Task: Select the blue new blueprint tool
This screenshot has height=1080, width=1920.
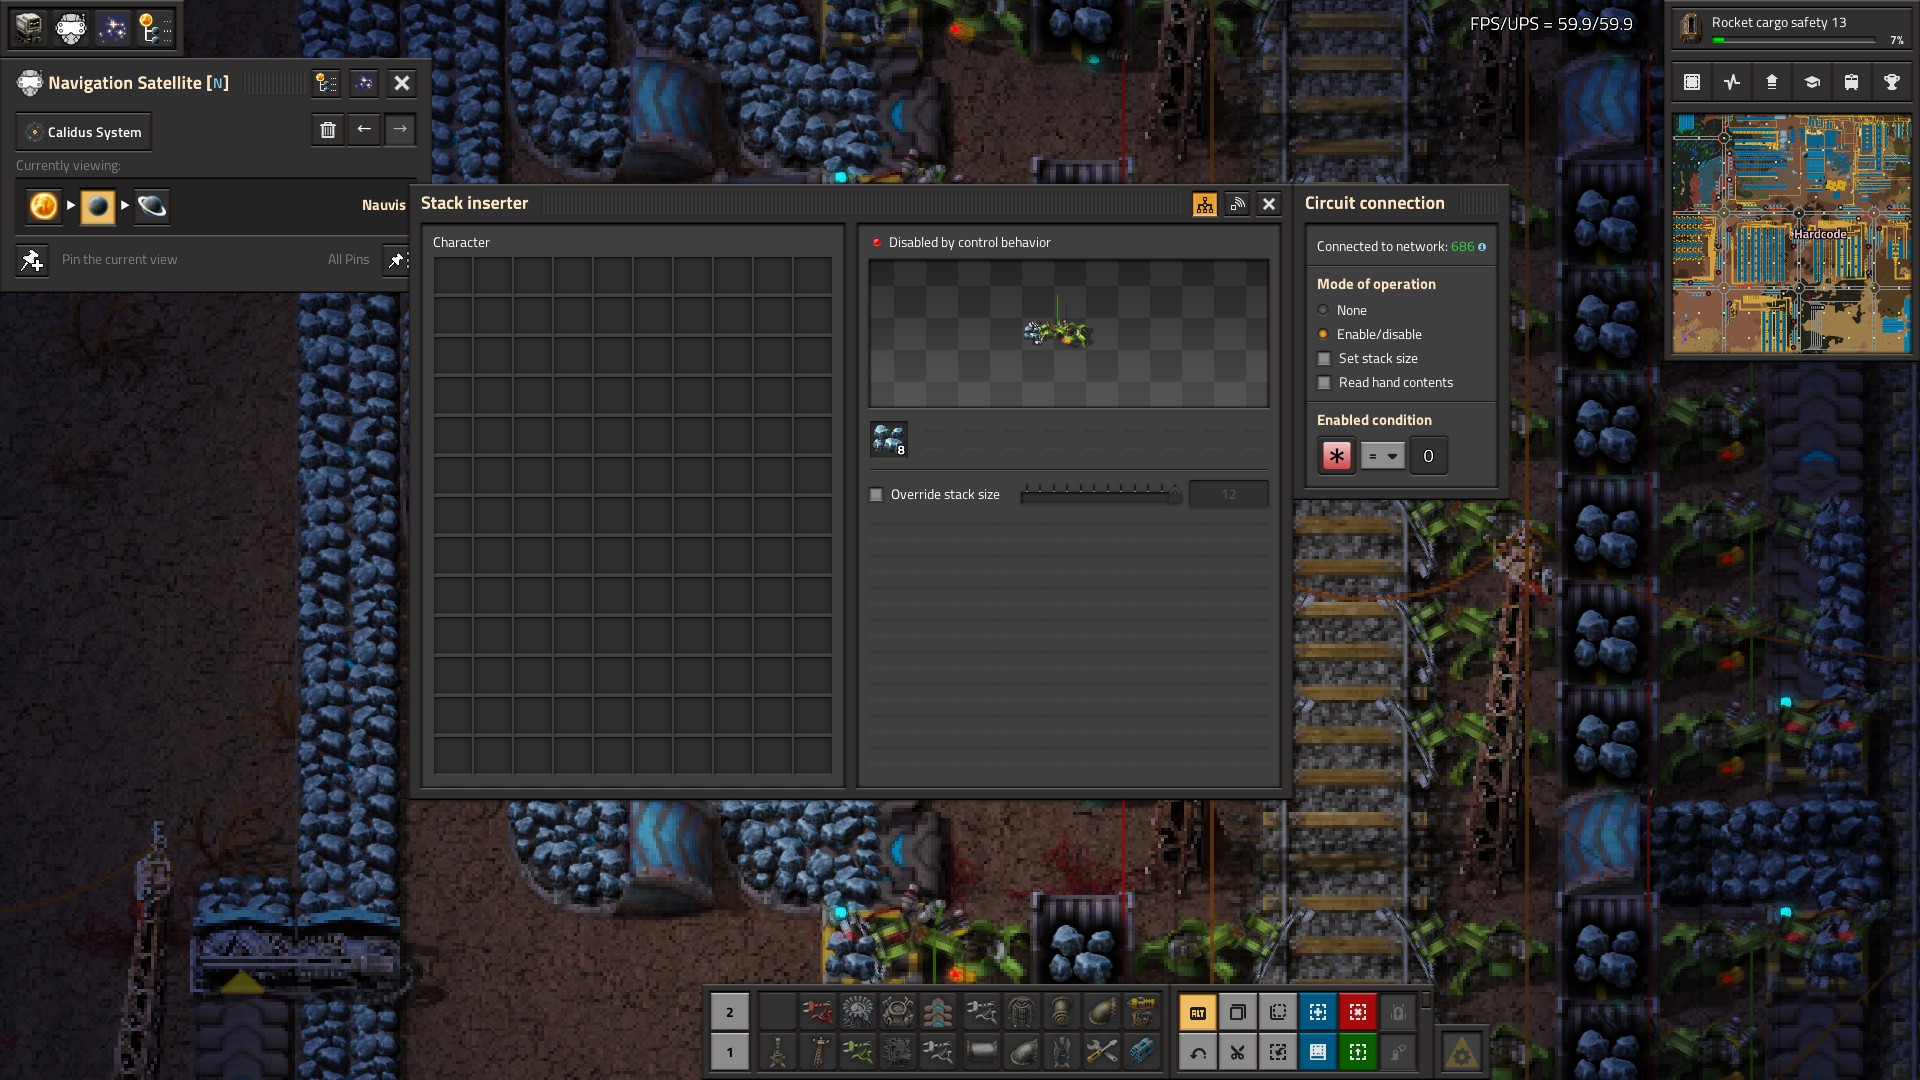Action: pyautogui.click(x=1318, y=1013)
